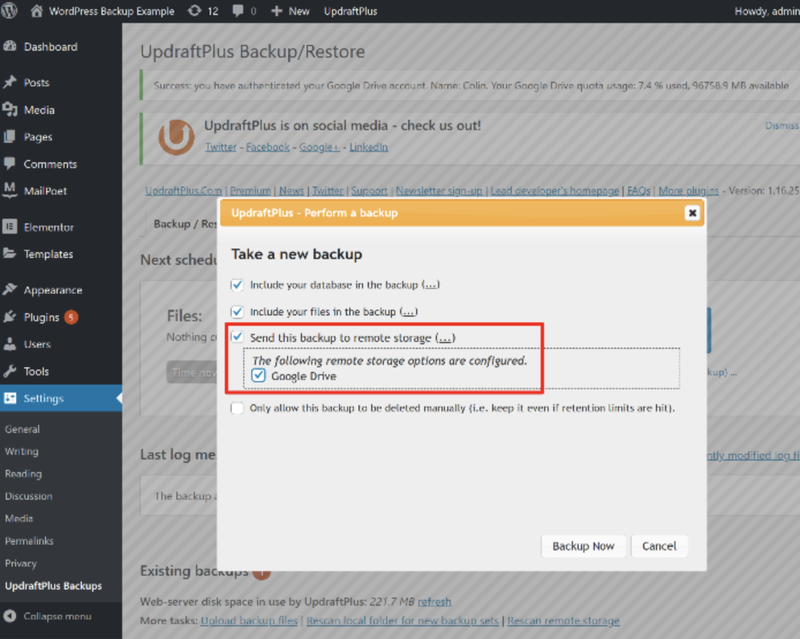Open UpdraftPlus Backups in the Settings submenu
The width and height of the screenshot is (800, 639).
click(x=54, y=586)
